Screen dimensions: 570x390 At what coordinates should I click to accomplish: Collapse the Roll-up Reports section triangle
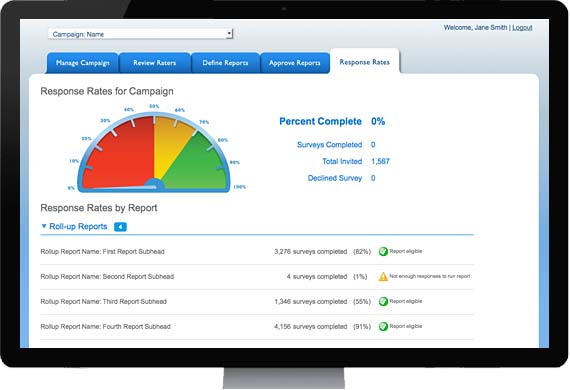(44, 226)
